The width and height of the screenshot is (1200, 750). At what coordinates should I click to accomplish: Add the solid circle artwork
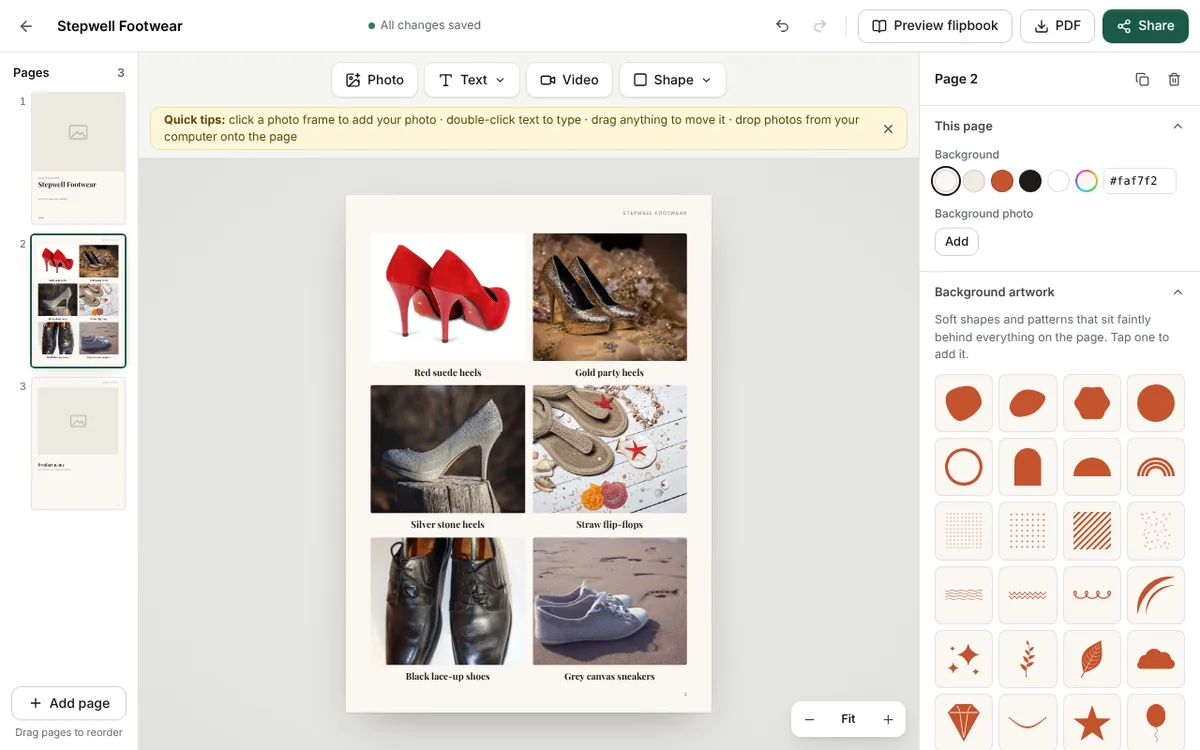click(1156, 403)
